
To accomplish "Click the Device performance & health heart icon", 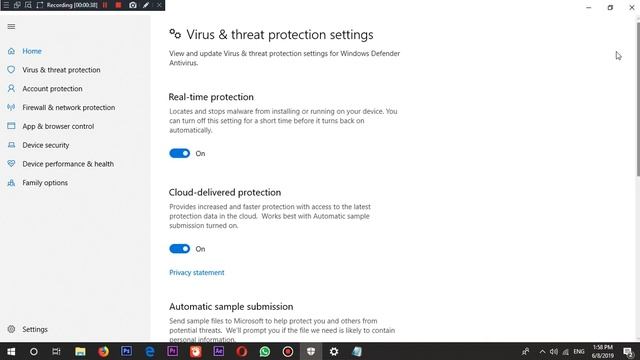I will click(x=11, y=164).
